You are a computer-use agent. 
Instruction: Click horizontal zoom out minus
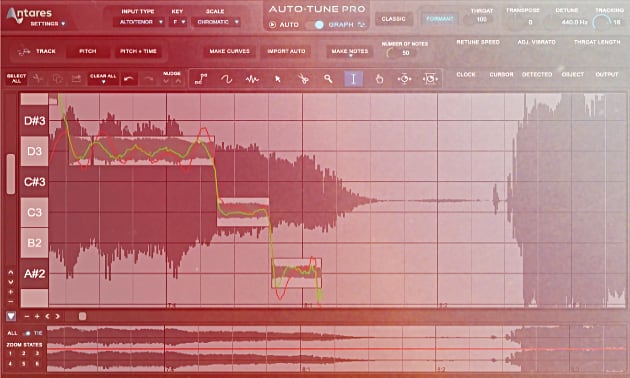[27, 317]
